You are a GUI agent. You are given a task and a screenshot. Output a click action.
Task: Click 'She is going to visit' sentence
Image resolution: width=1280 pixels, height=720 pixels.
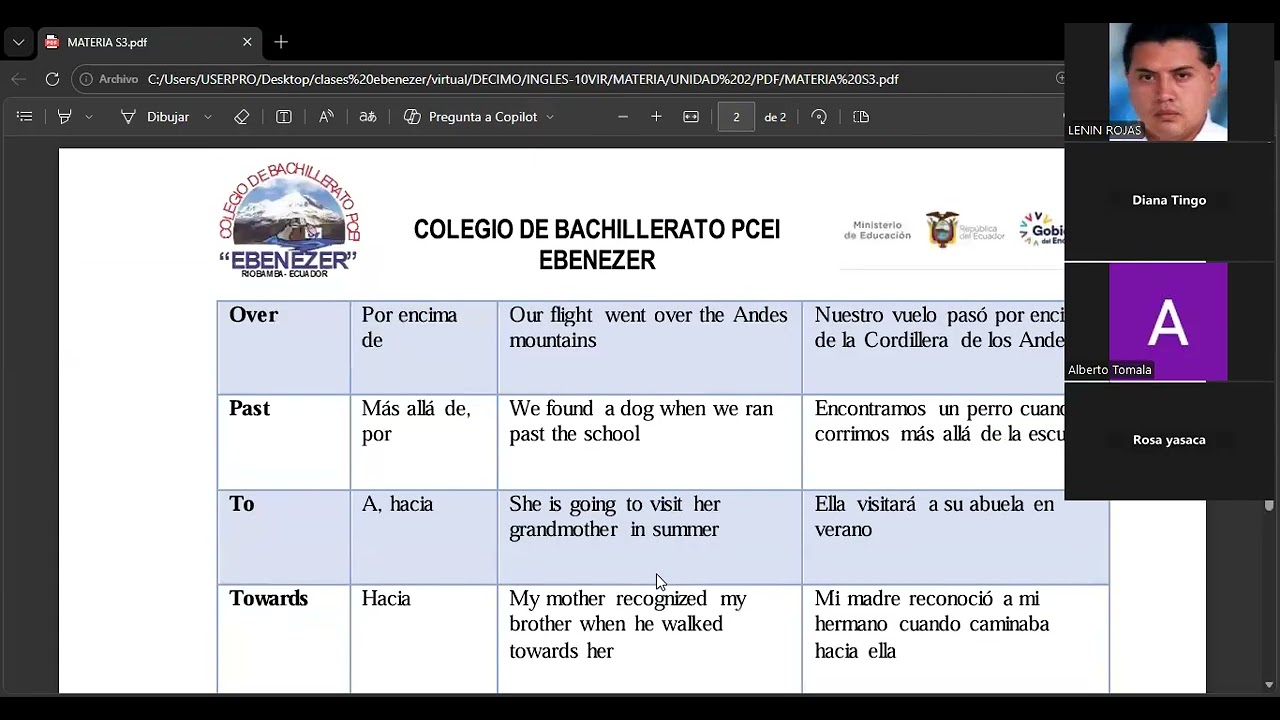tap(615, 516)
